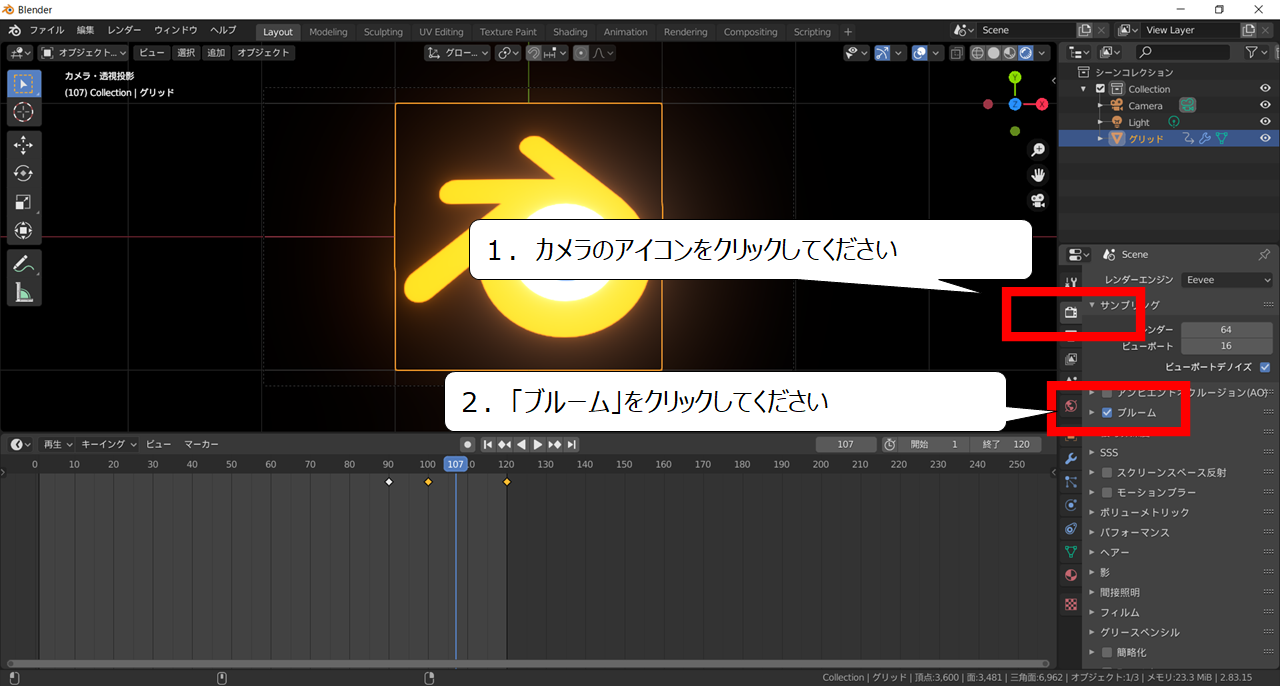This screenshot has height=686, width=1280.
Task: Hide the Camera object with its eye icon
Action: [x=1265, y=106]
